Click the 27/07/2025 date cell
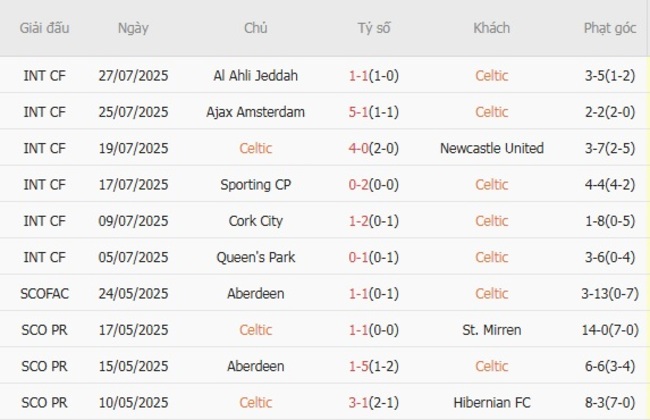650x420 pixels. coord(133,75)
